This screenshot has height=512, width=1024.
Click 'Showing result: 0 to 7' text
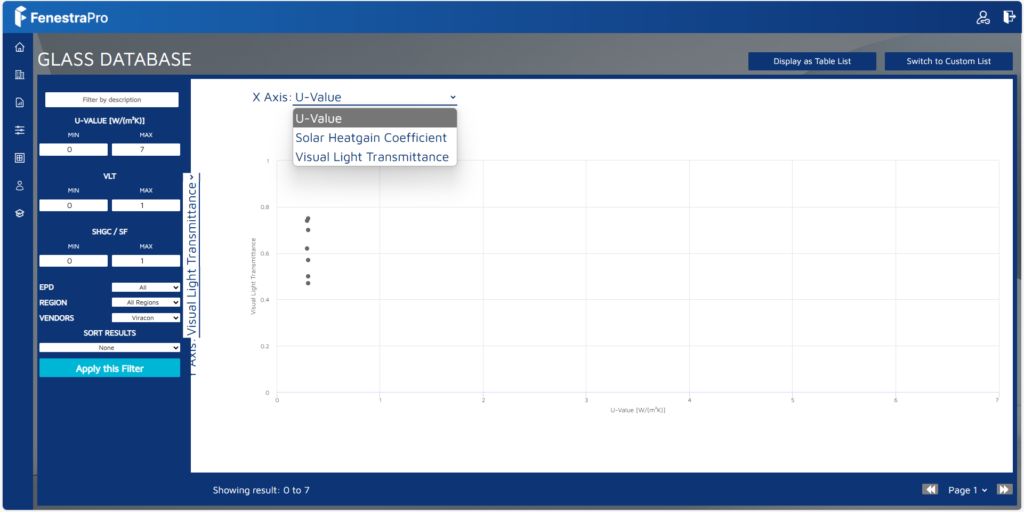click(x=261, y=490)
